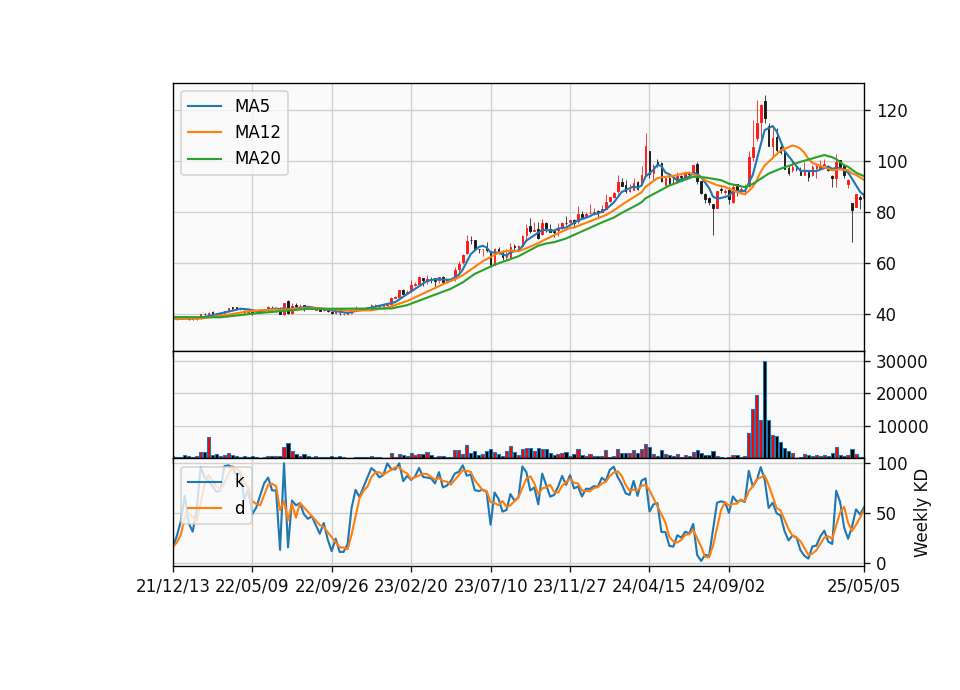Click the 60 price axis label

887,264
